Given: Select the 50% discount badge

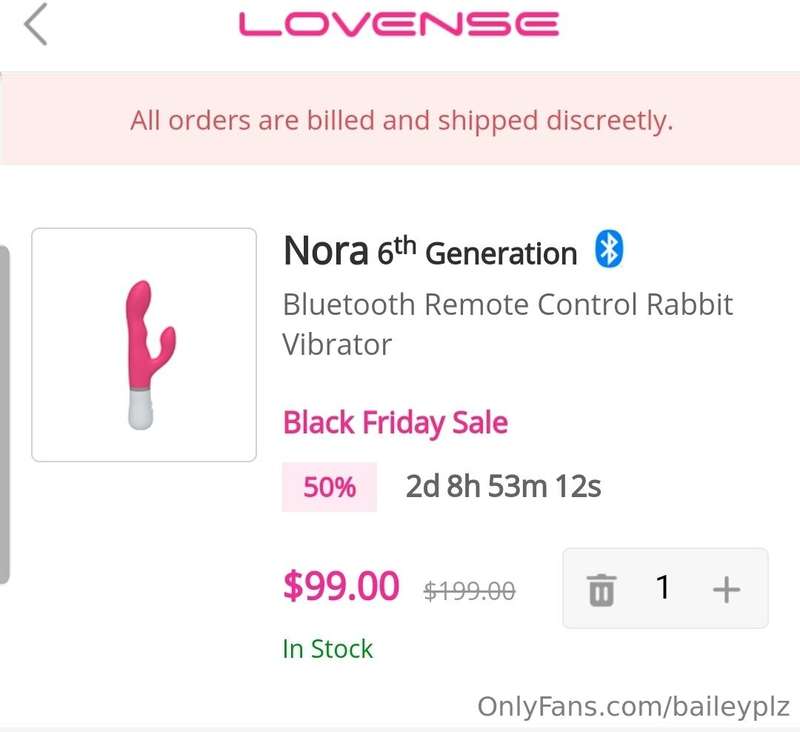Looking at the screenshot, I should [x=329, y=487].
